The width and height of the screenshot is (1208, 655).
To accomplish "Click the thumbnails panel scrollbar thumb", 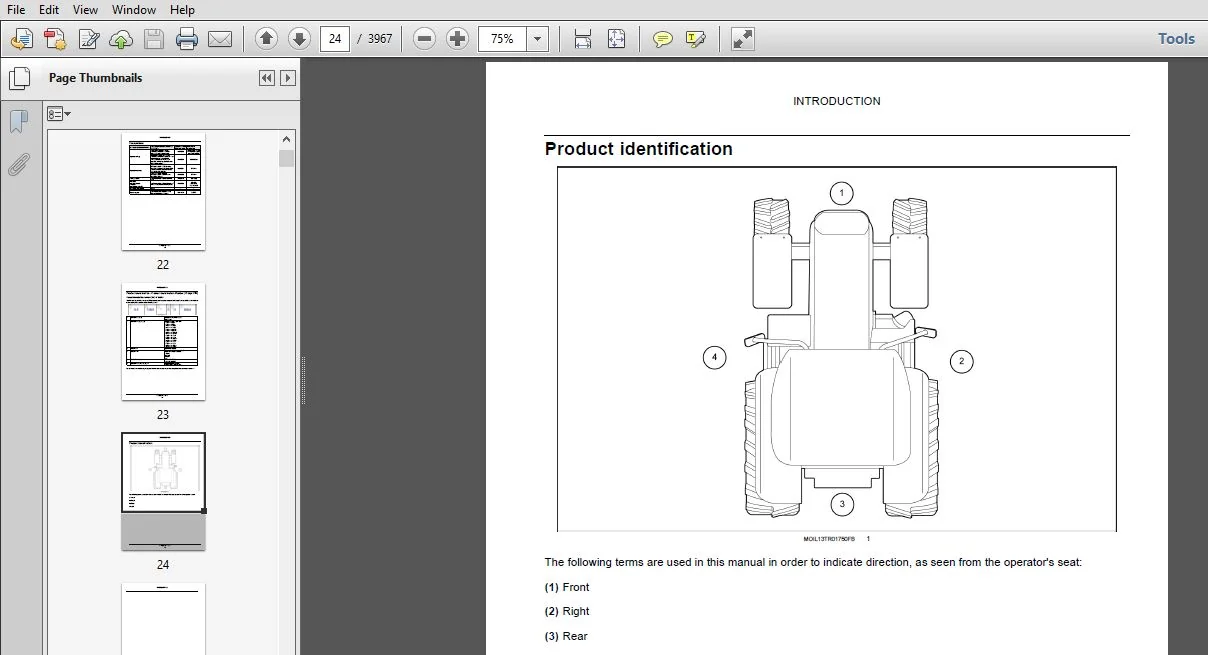I will 287,158.
